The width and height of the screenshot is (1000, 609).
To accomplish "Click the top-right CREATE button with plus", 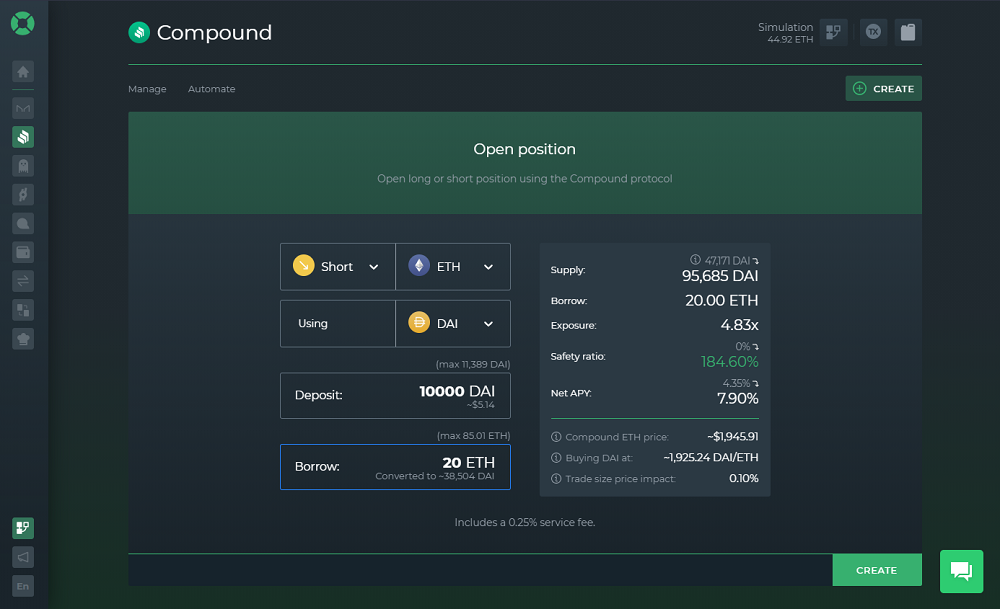I will click(883, 89).
